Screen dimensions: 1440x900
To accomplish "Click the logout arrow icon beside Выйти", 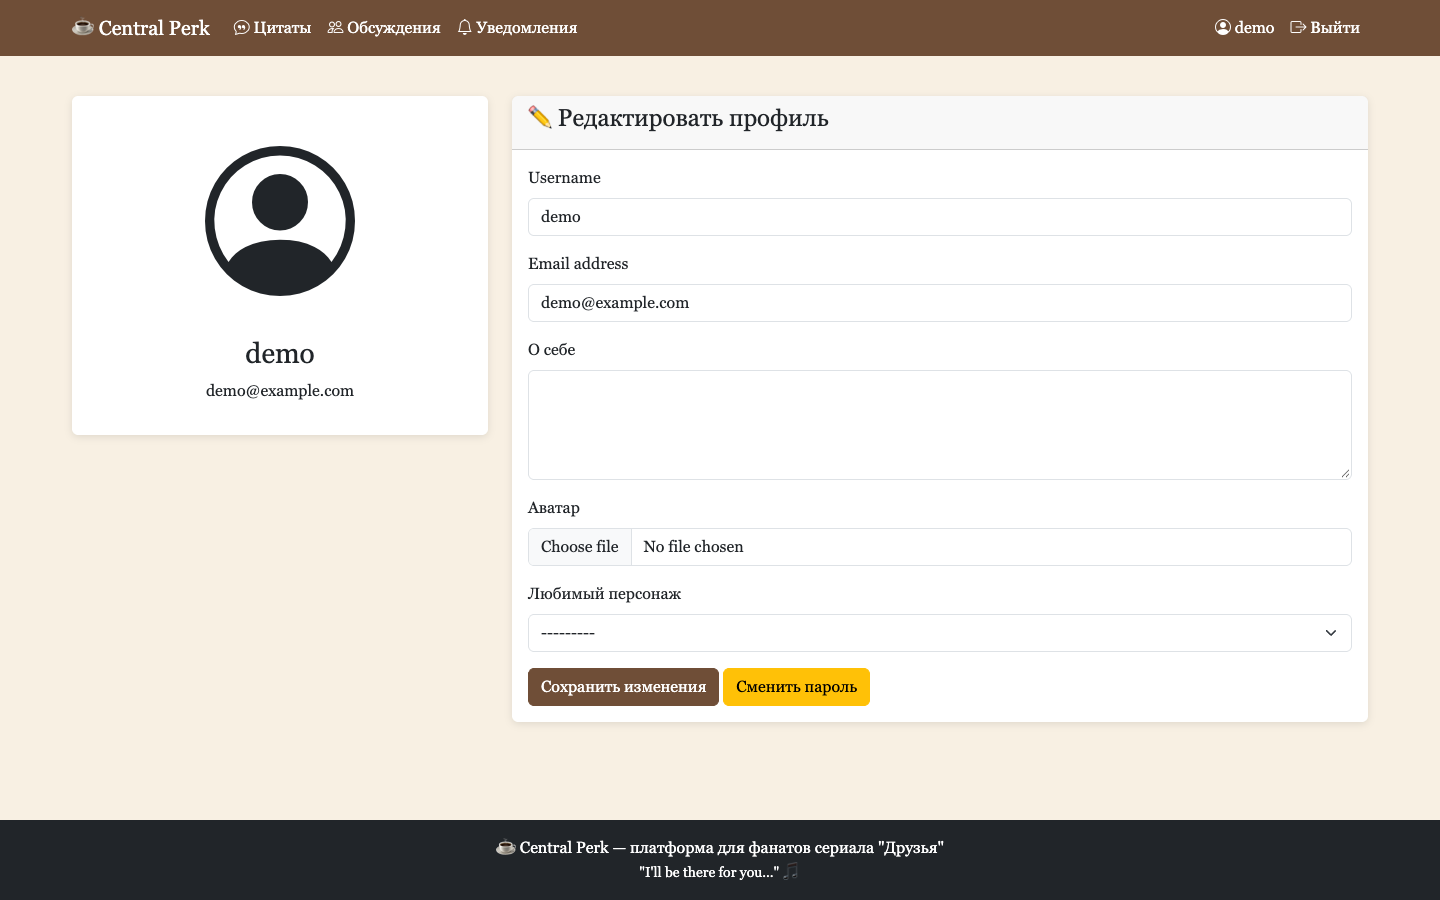I will 1298,28.
